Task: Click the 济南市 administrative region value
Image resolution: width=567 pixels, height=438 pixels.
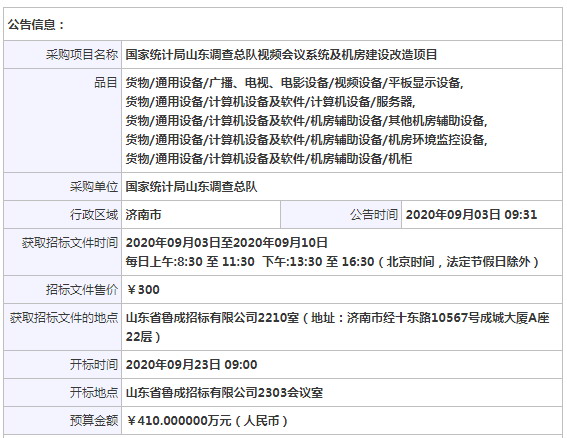Action: 143,215
